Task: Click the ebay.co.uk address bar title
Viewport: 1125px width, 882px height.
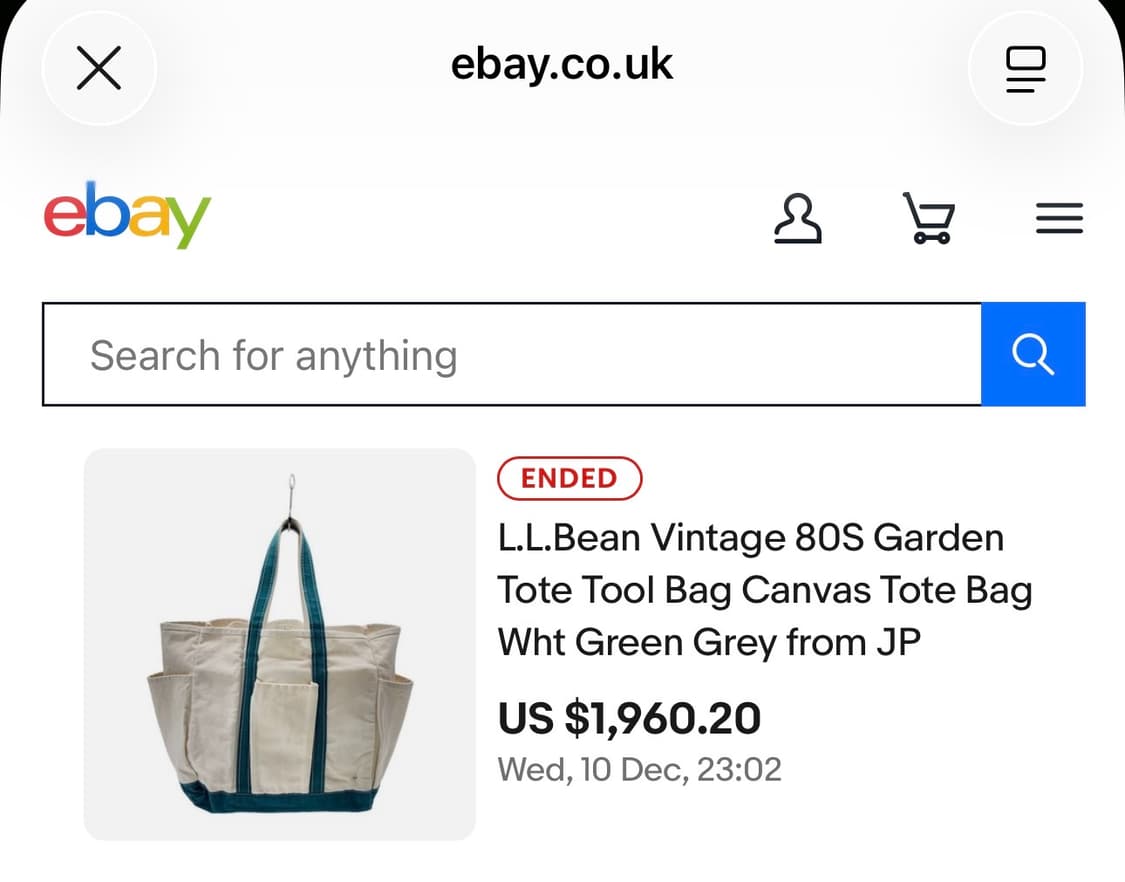Action: [x=562, y=64]
